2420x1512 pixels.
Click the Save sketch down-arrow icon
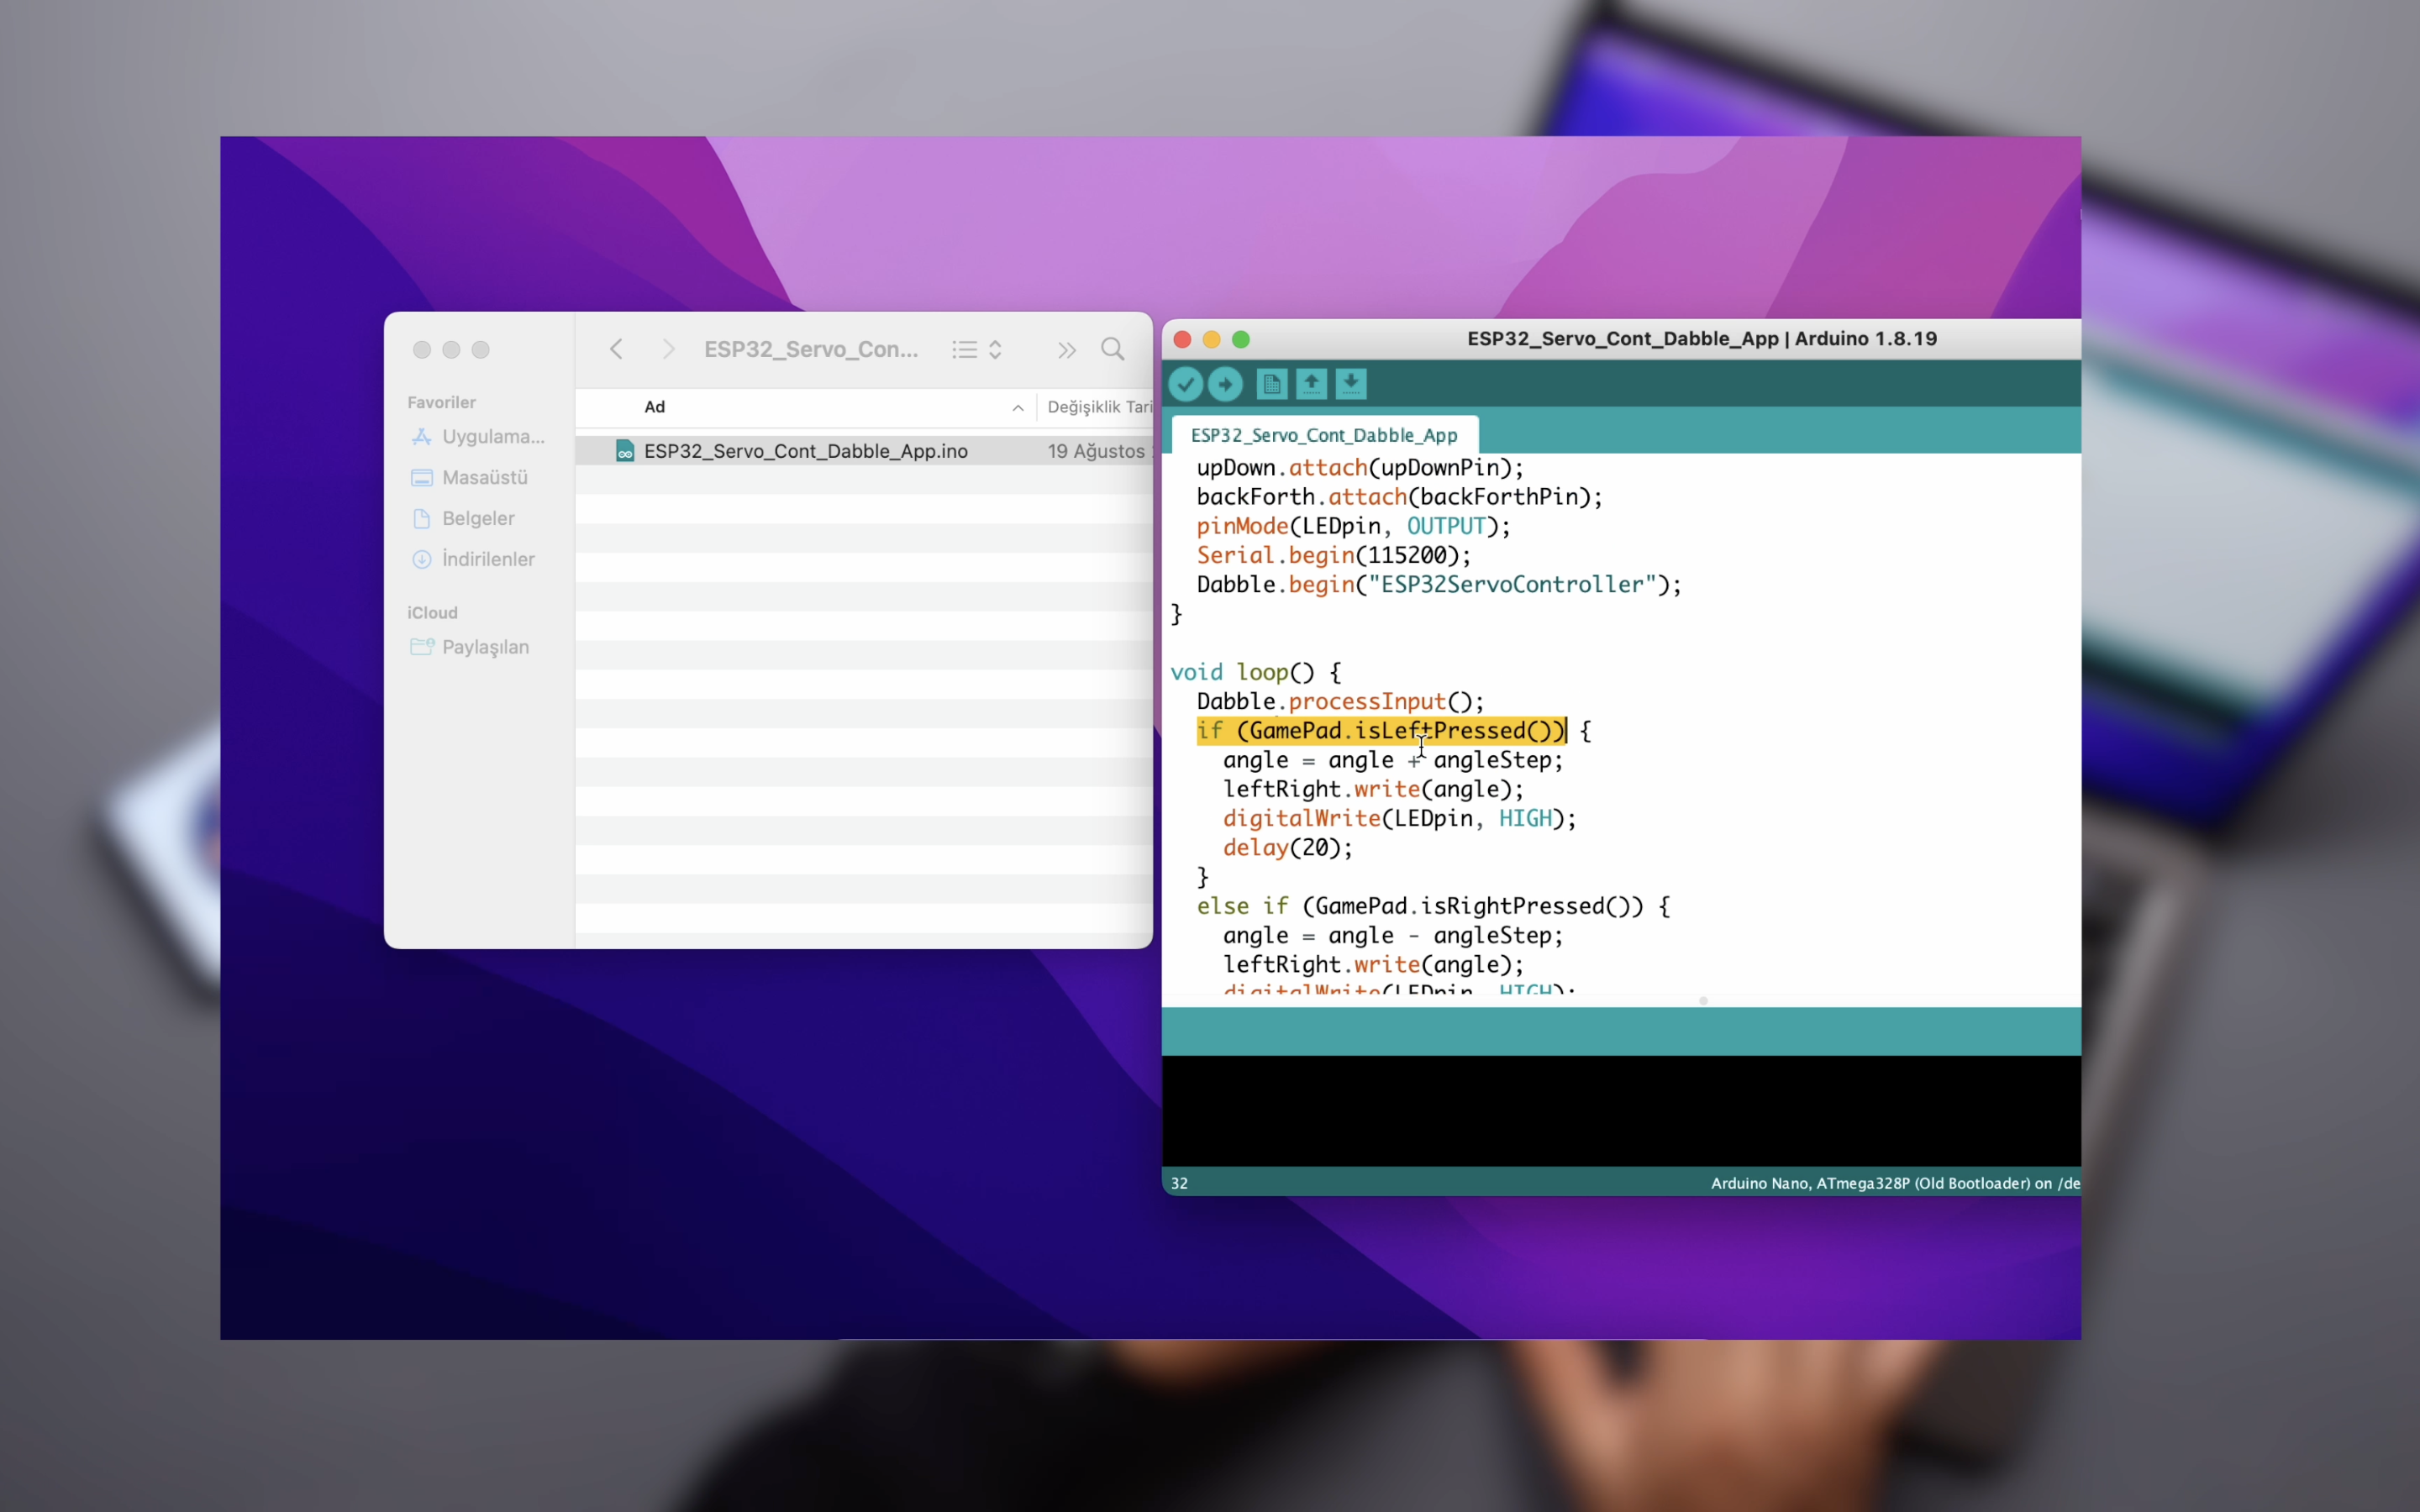click(1351, 384)
